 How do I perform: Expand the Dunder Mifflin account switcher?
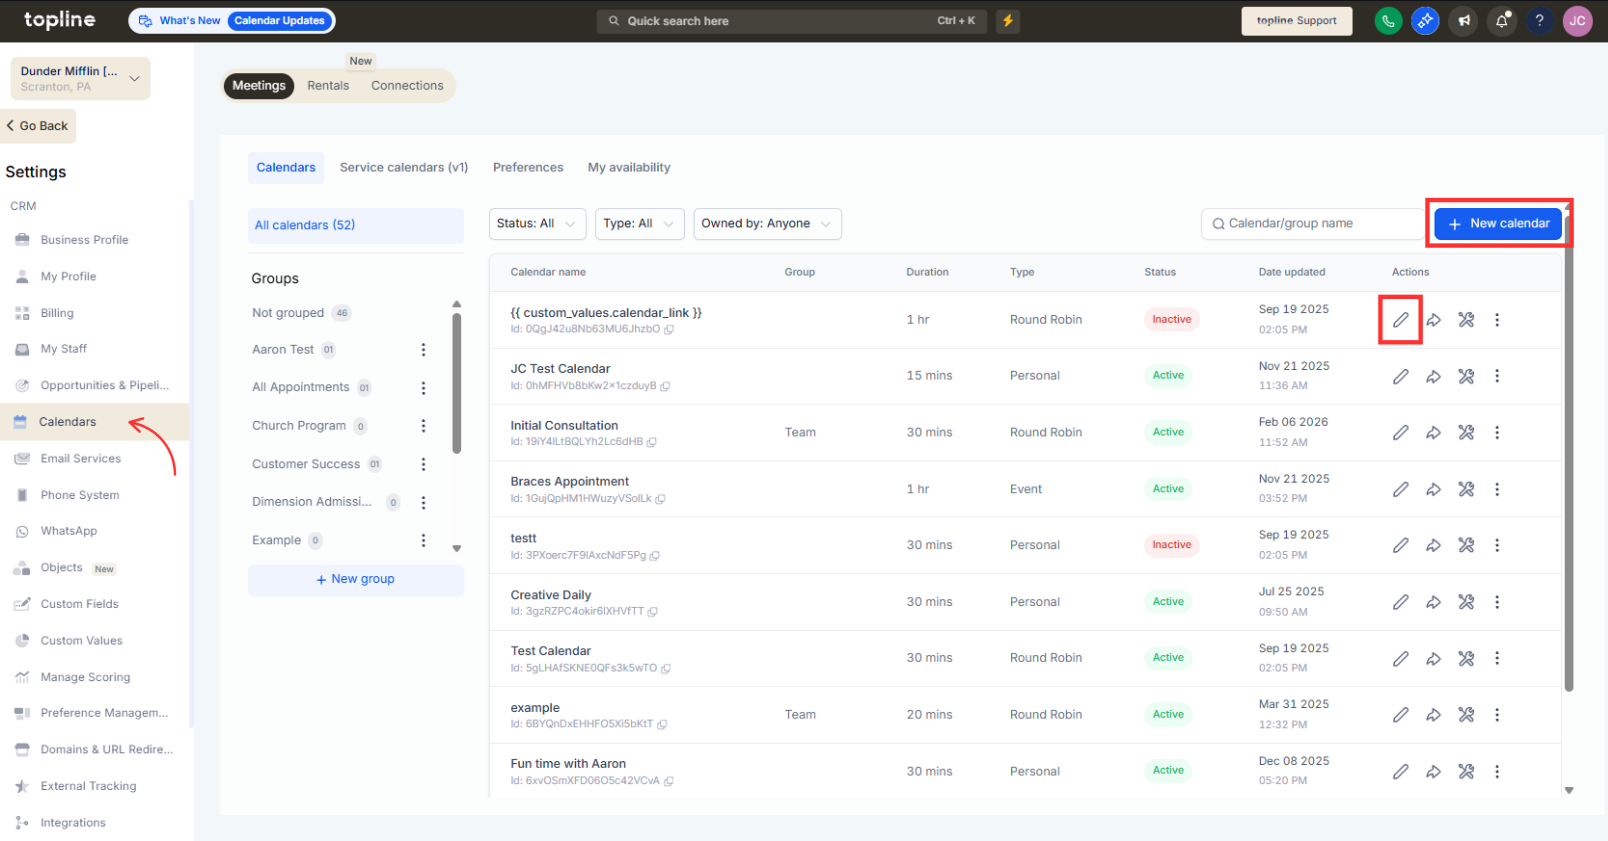81,78
